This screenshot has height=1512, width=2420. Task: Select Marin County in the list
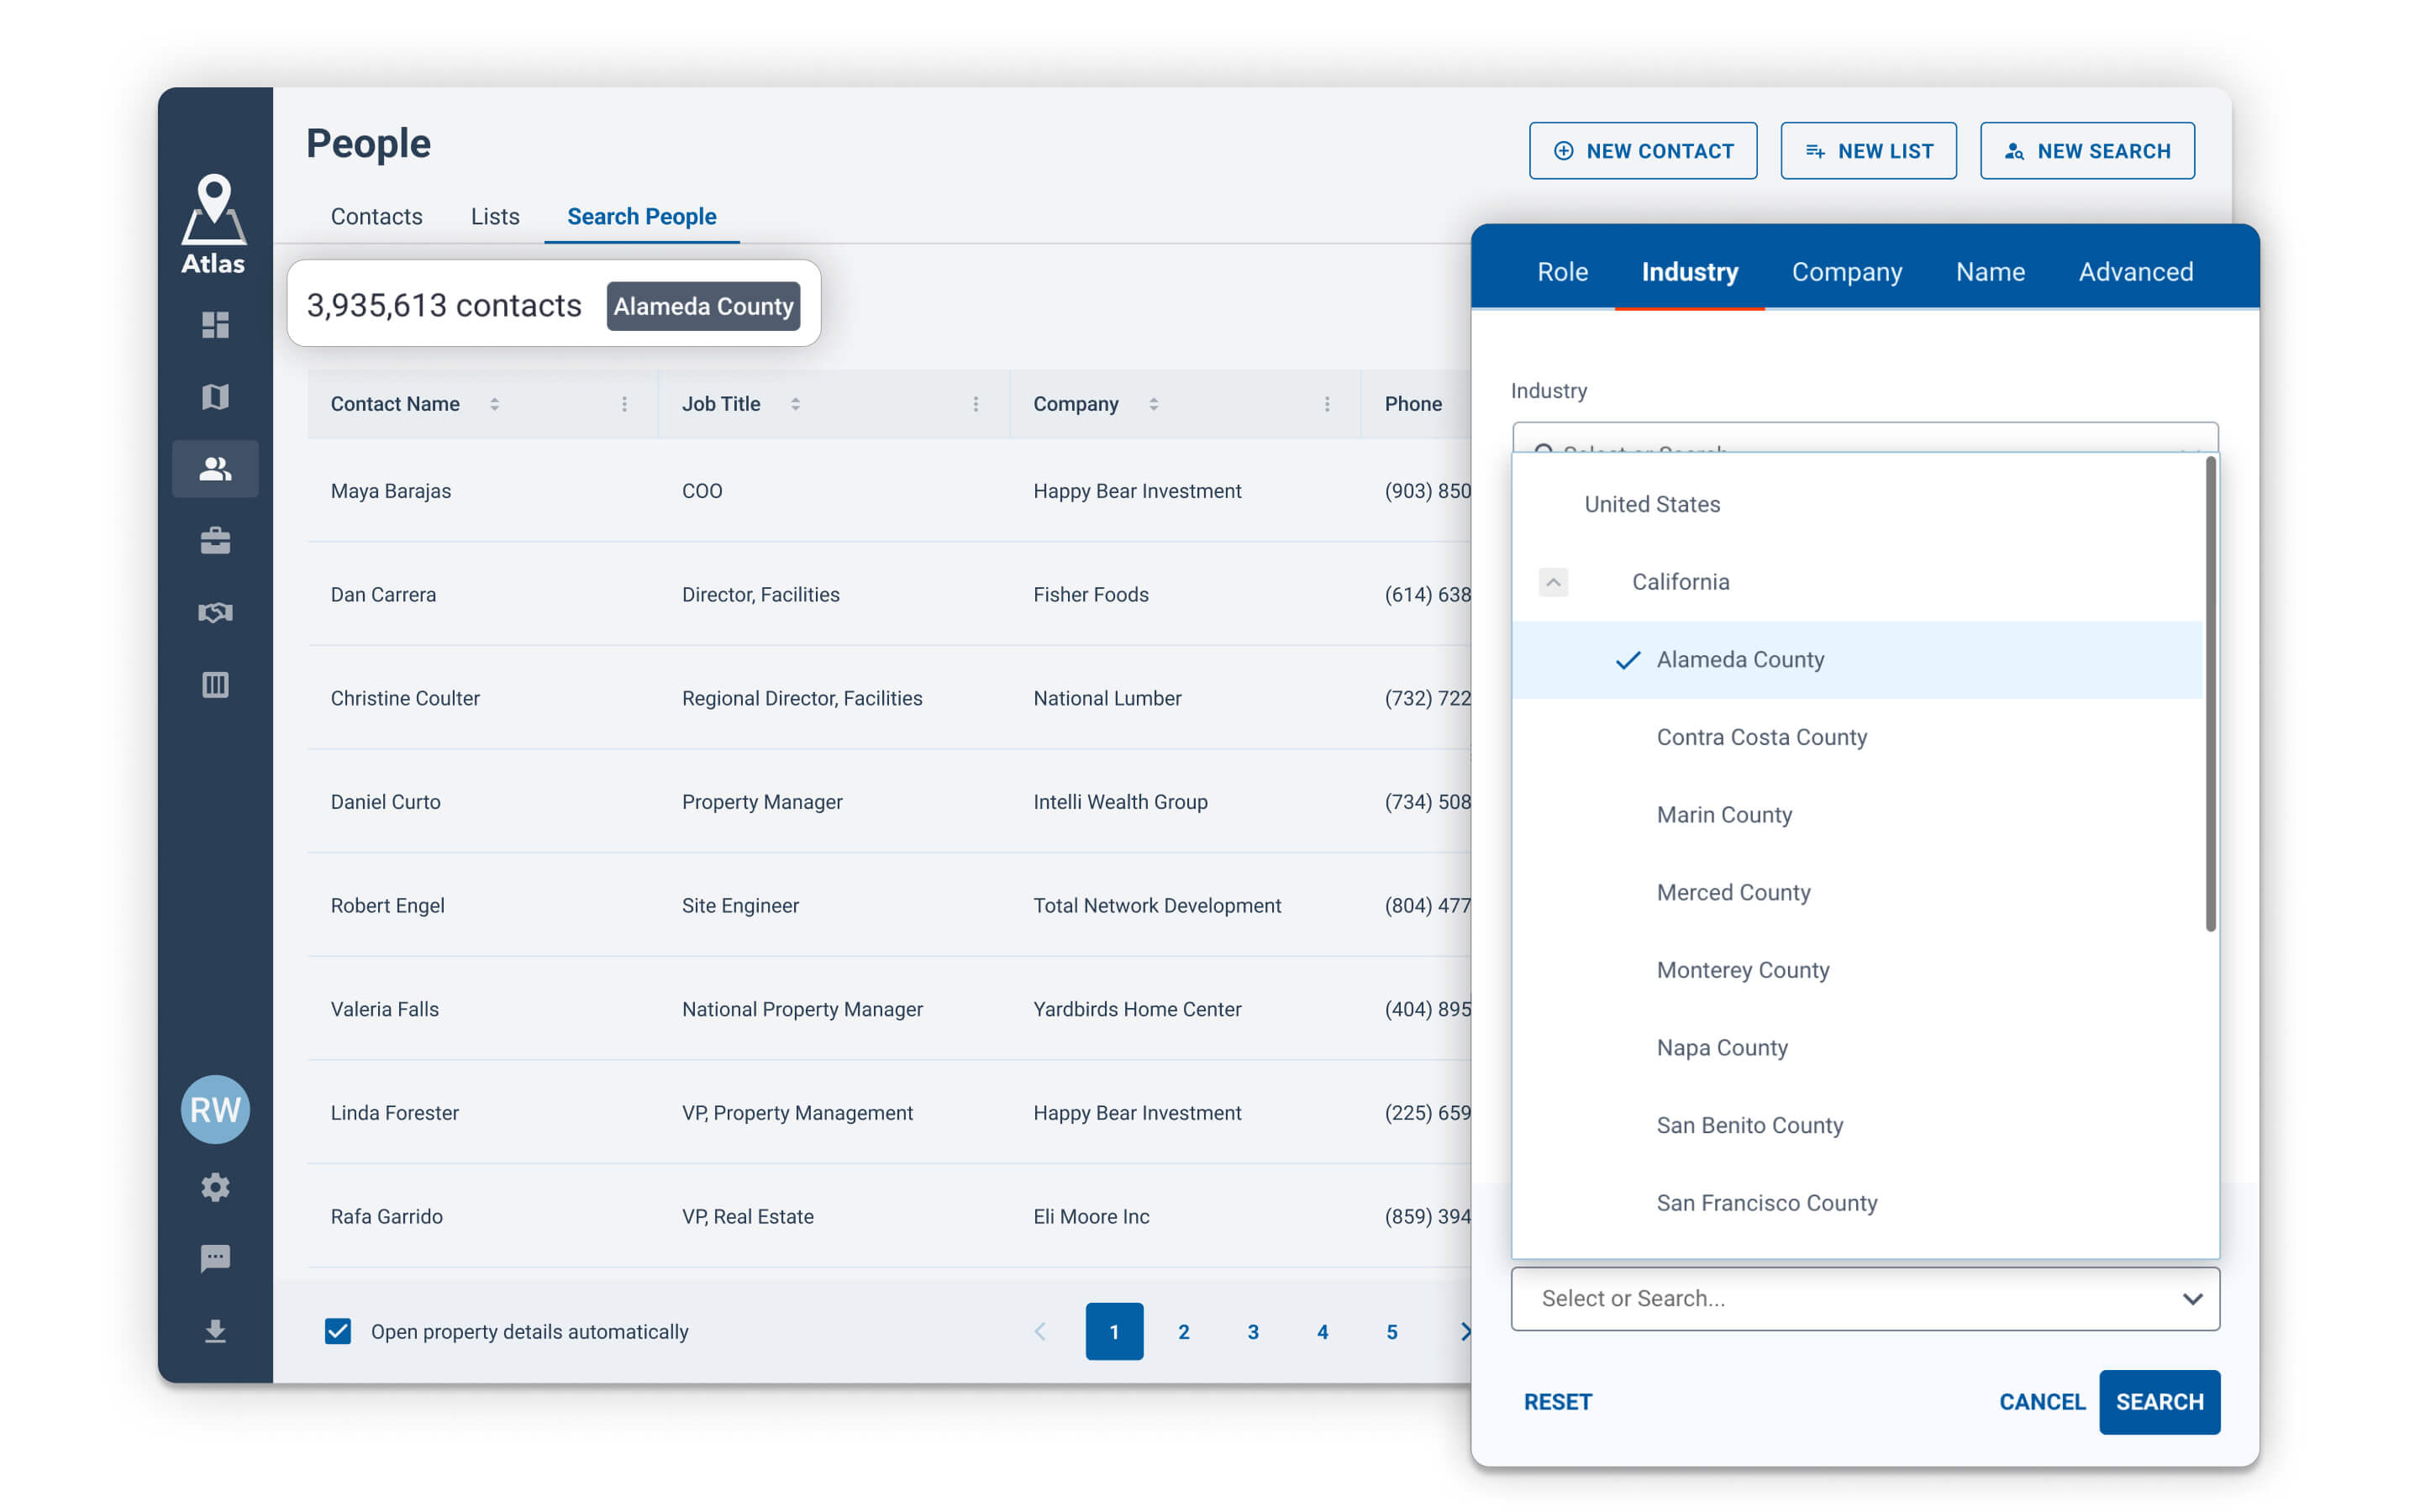click(1724, 815)
